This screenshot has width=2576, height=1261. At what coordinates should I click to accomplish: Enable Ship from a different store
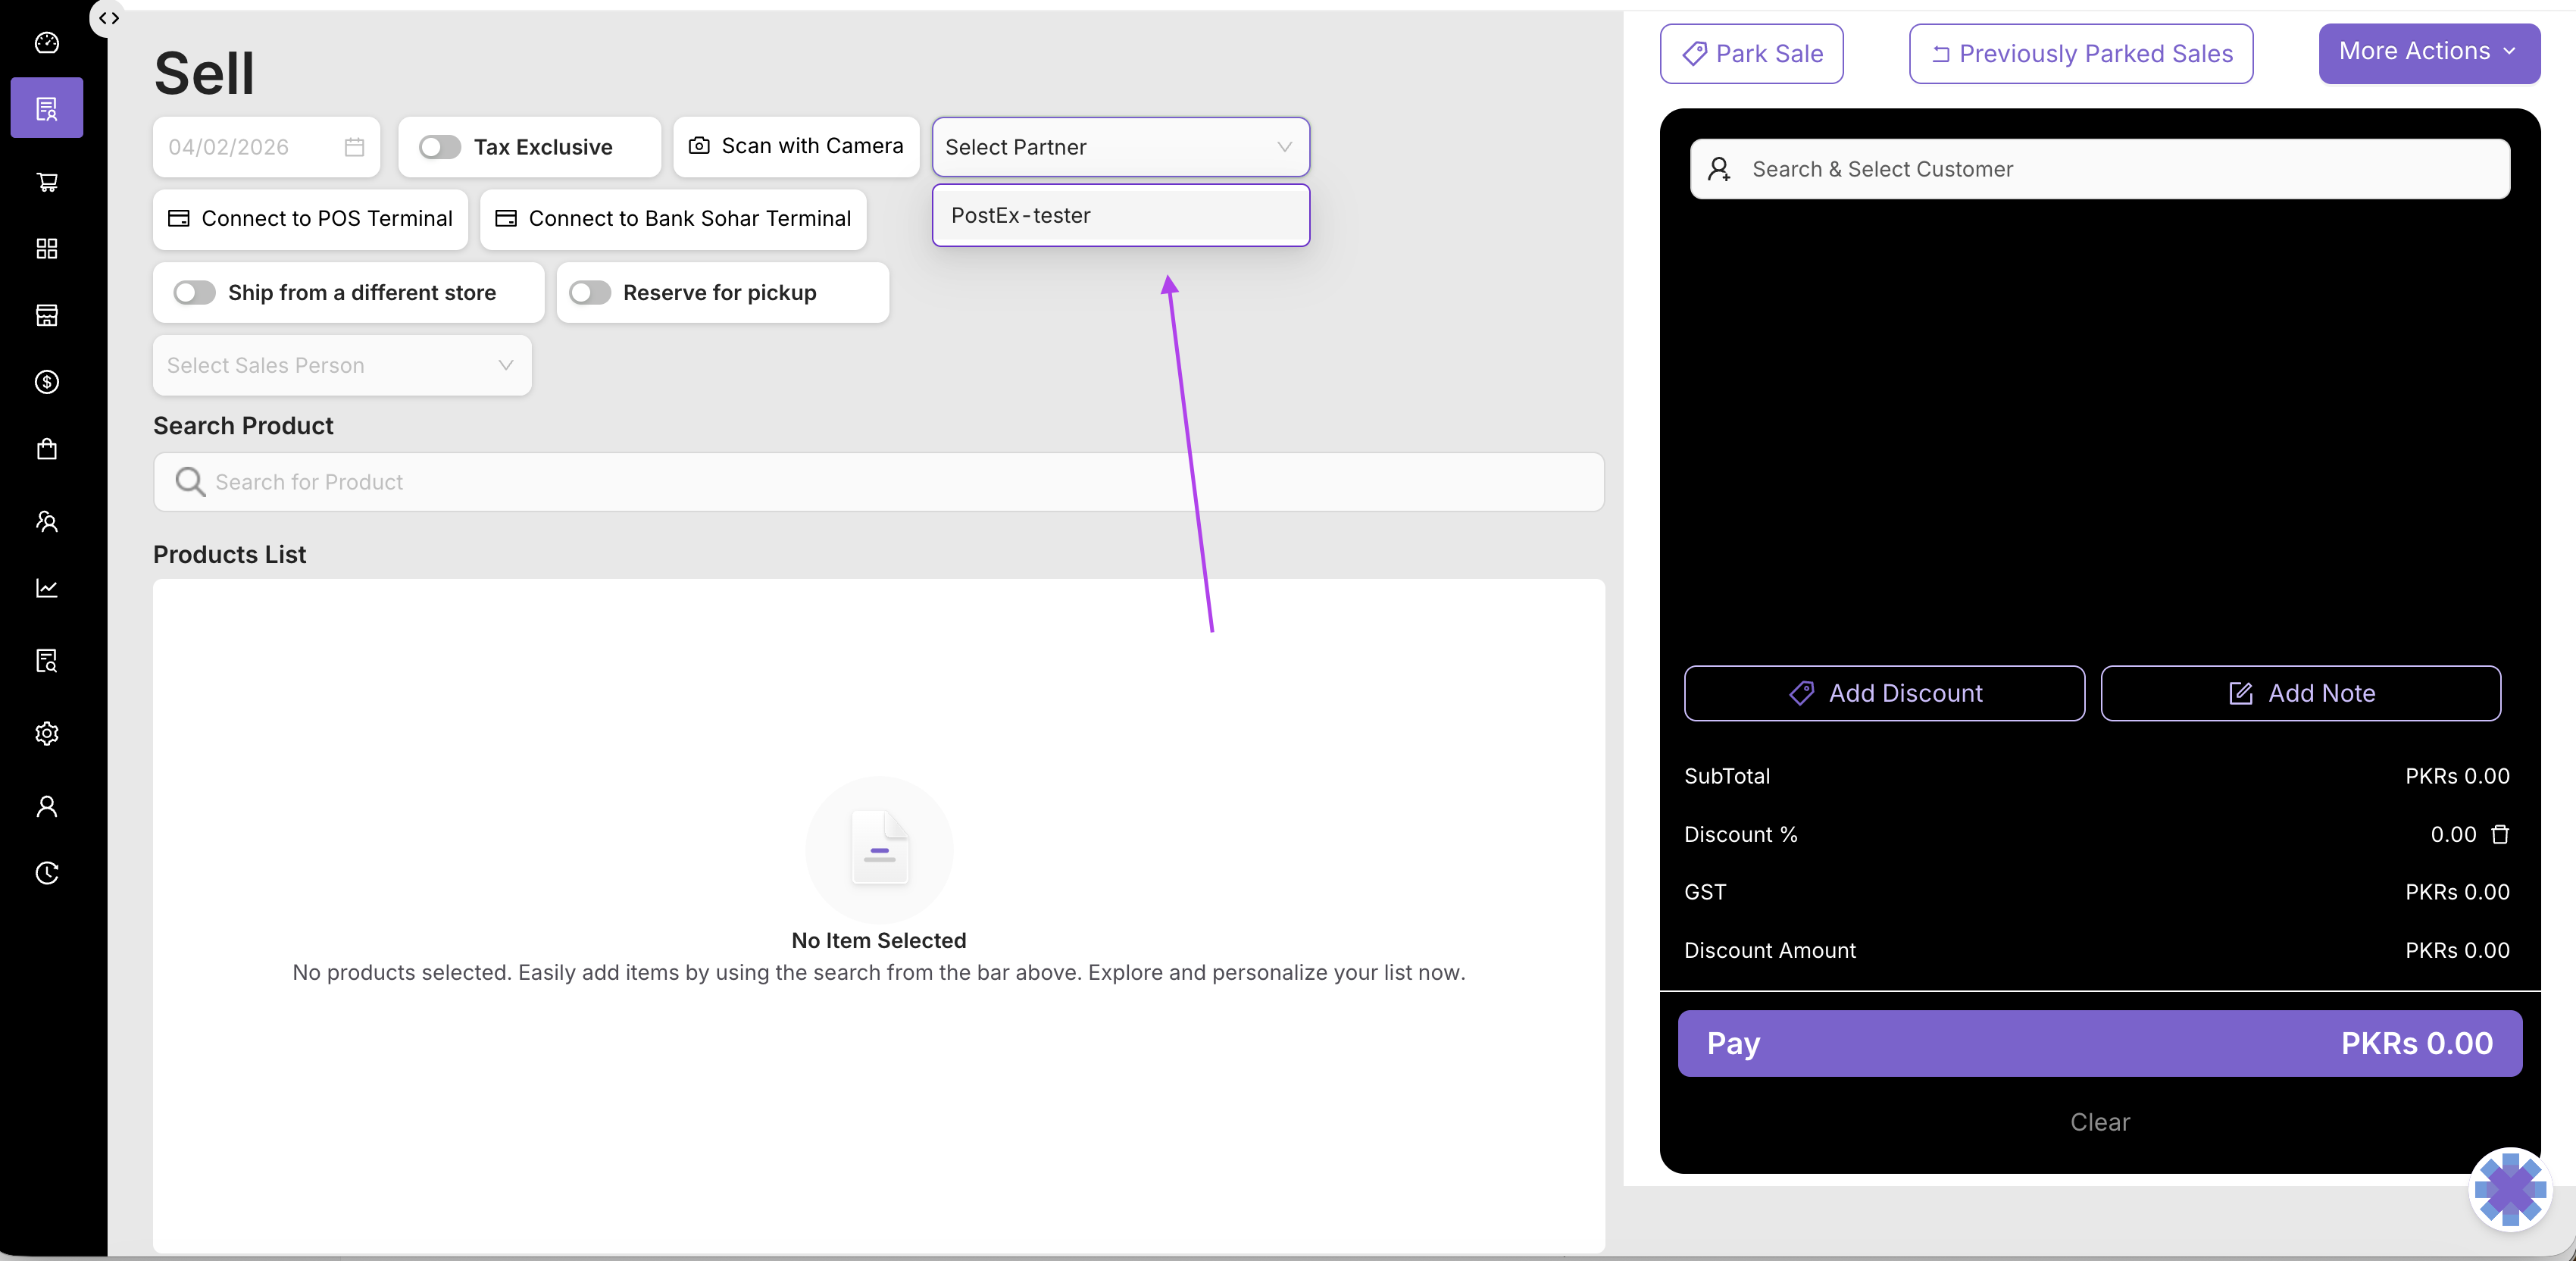tap(194, 292)
